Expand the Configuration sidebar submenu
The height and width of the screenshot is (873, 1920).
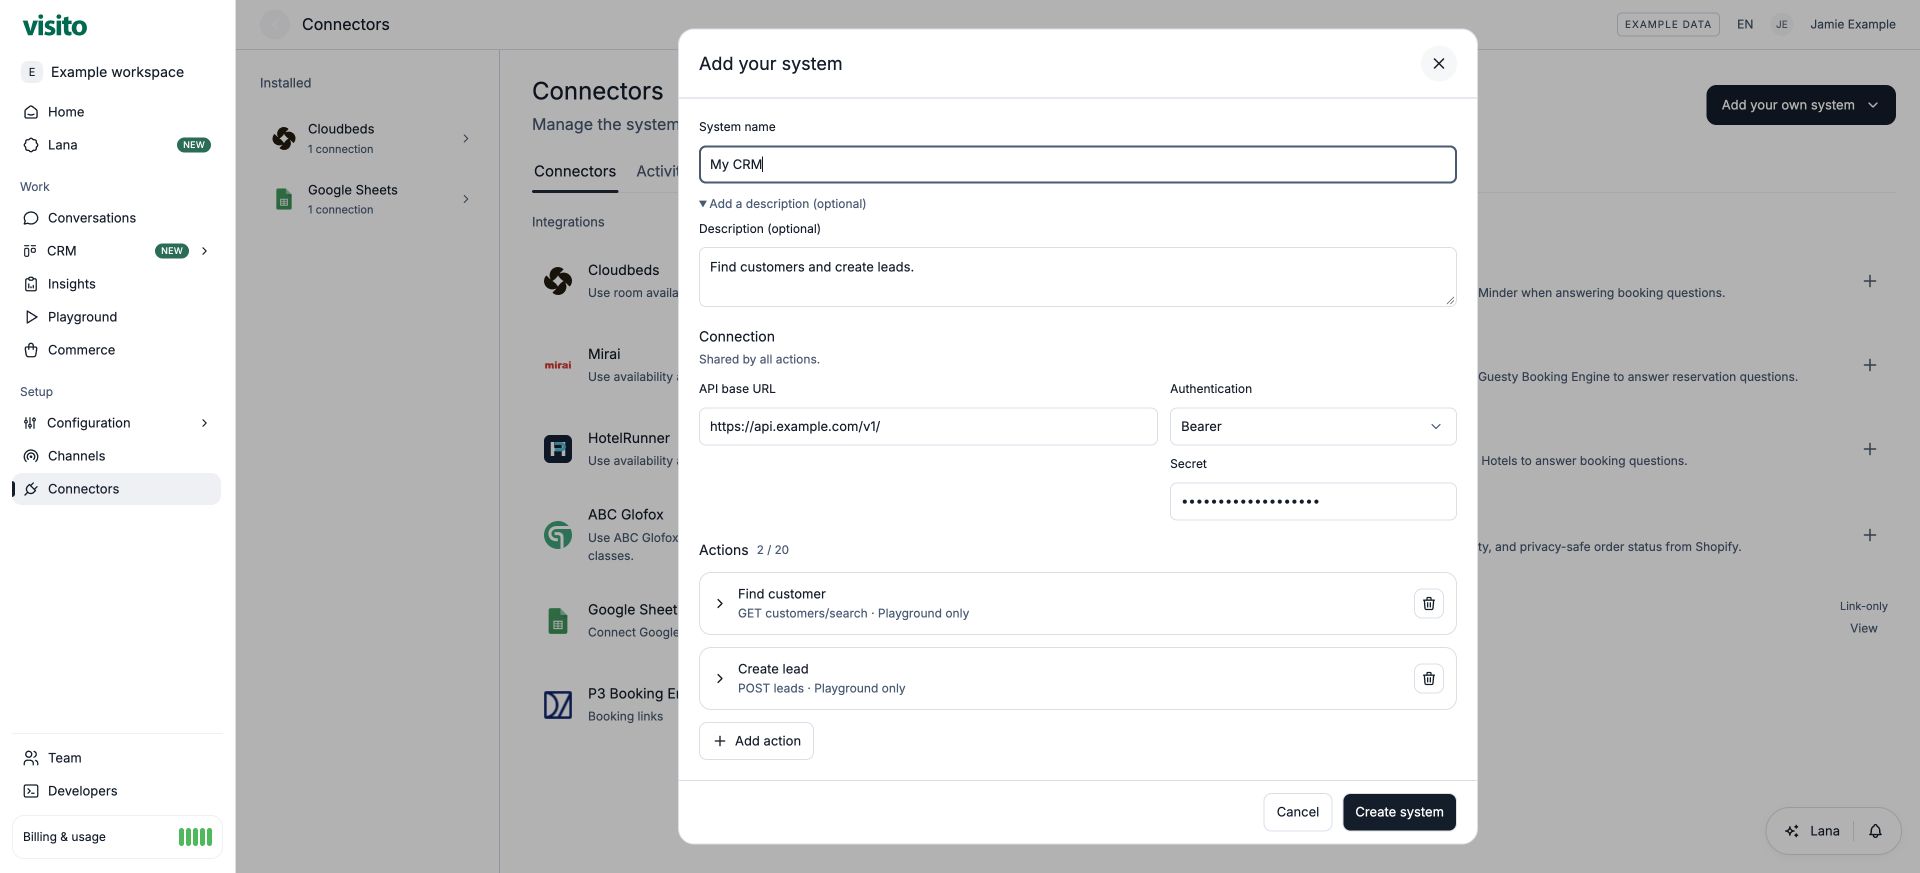coord(204,423)
